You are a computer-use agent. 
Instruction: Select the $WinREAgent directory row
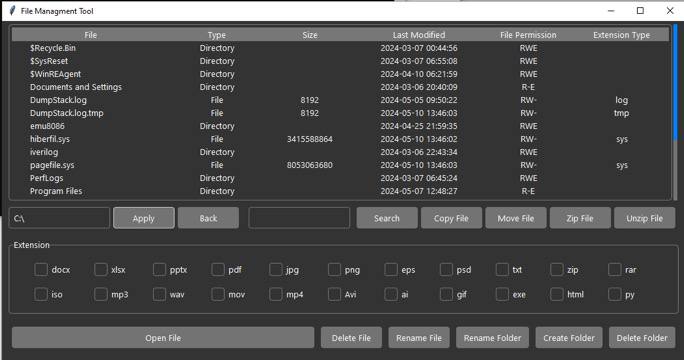340,74
